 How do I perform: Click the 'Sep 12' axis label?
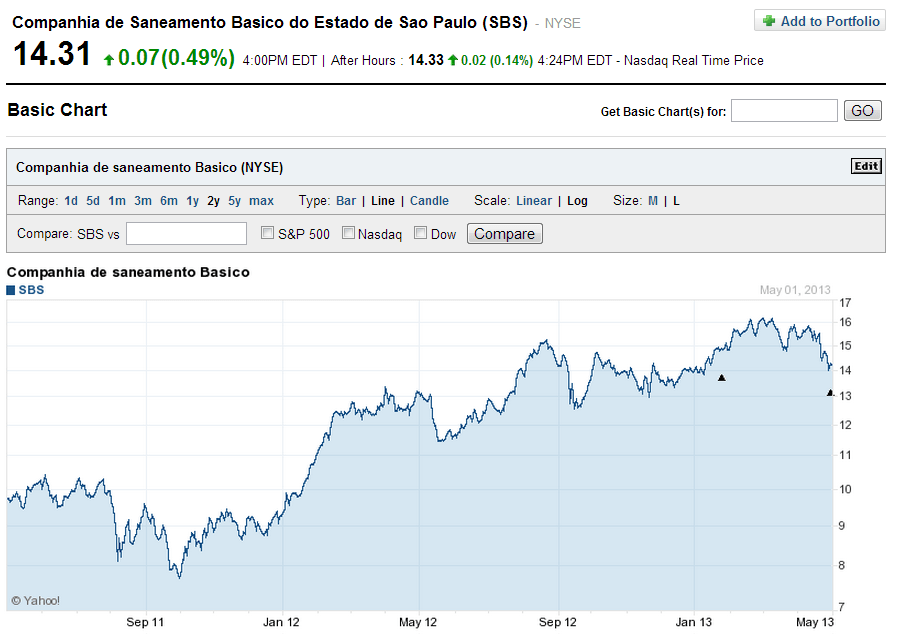pyautogui.click(x=557, y=622)
